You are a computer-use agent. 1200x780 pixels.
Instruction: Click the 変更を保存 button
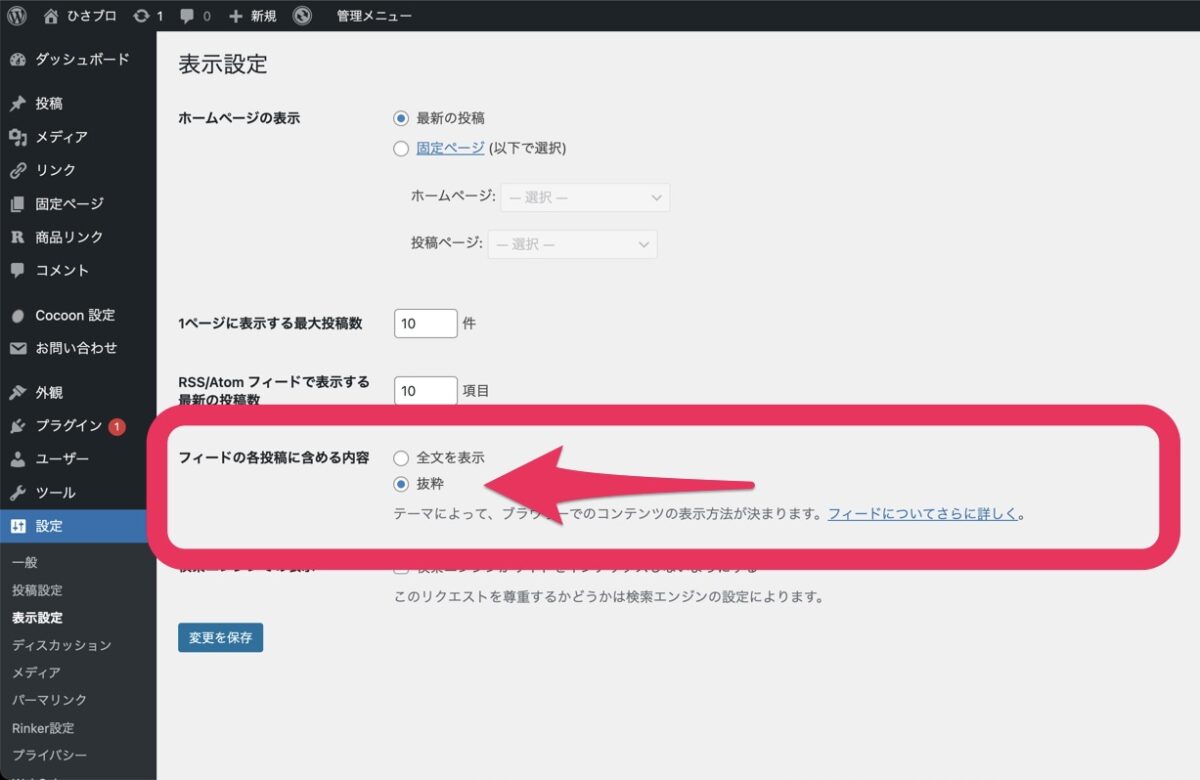click(x=220, y=637)
